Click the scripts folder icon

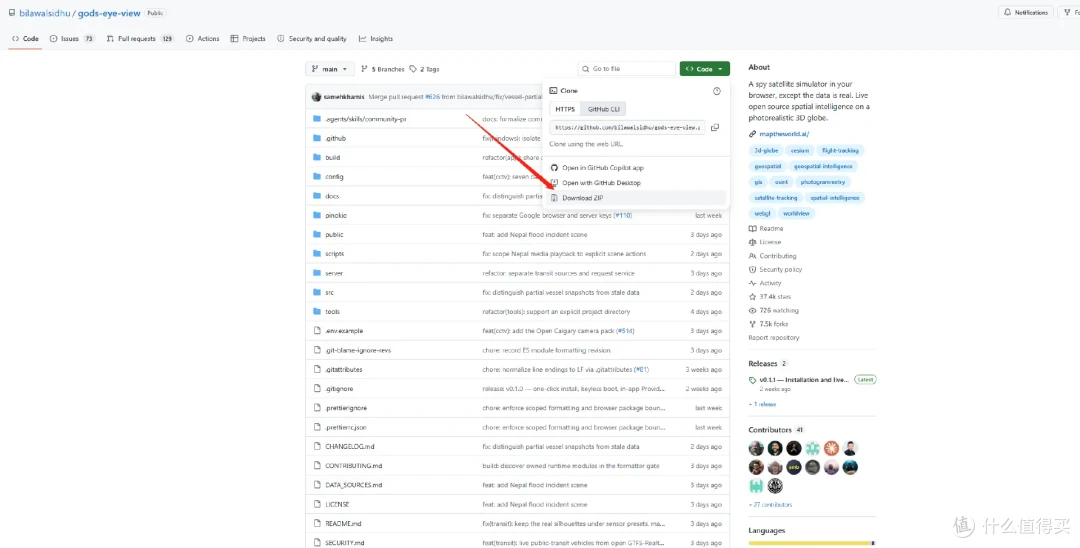click(x=317, y=254)
